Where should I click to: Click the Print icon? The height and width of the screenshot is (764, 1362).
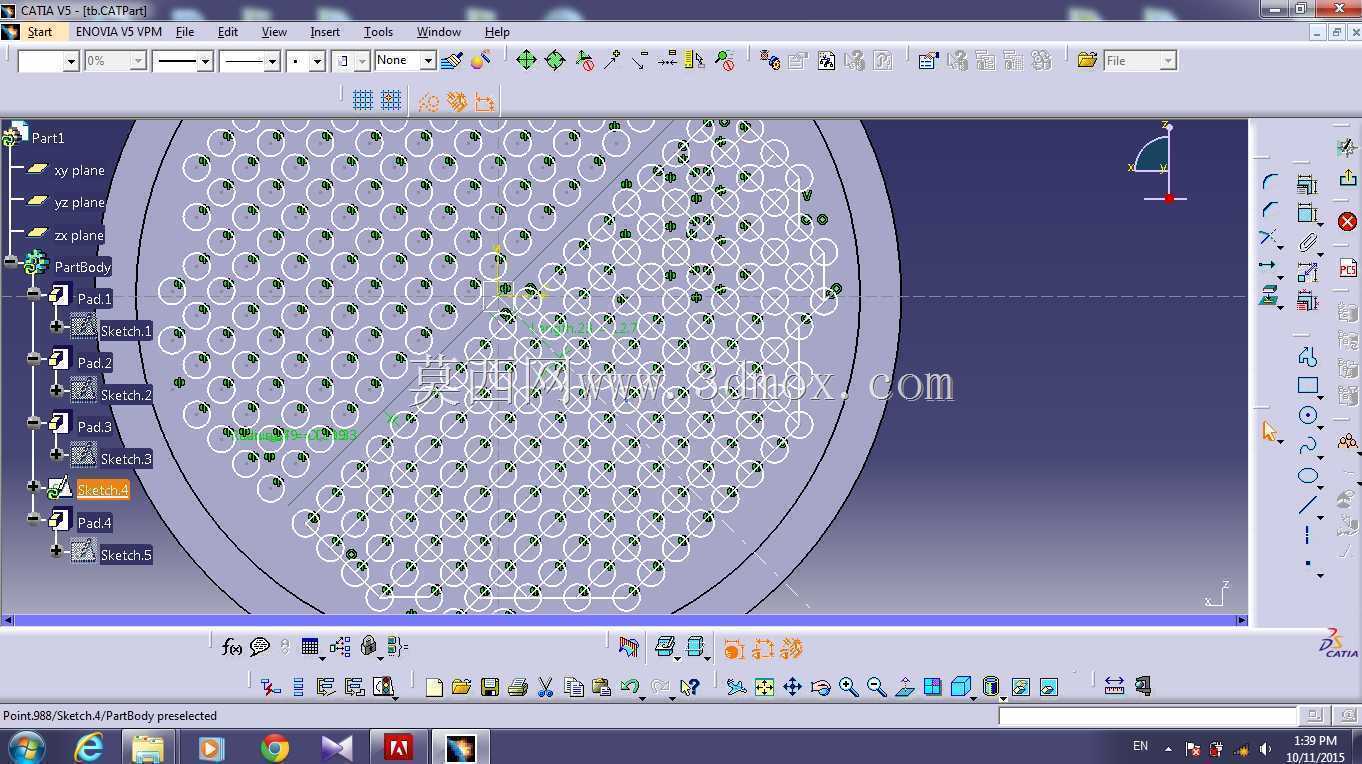518,687
